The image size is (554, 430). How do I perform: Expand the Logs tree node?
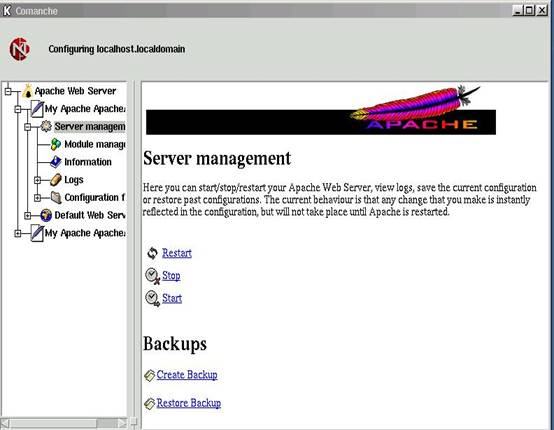tap(37, 180)
